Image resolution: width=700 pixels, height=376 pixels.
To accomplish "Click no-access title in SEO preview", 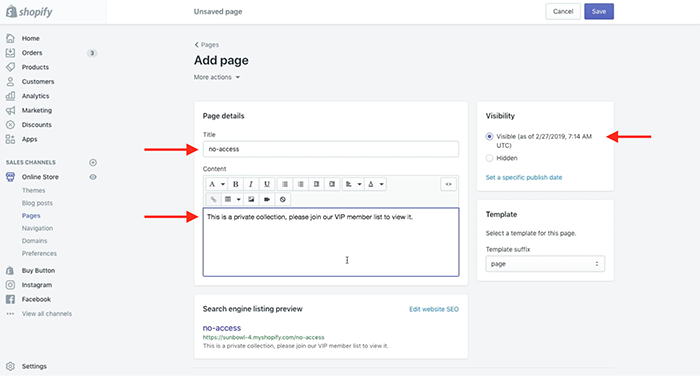I will pyautogui.click(x=221, y=328).
